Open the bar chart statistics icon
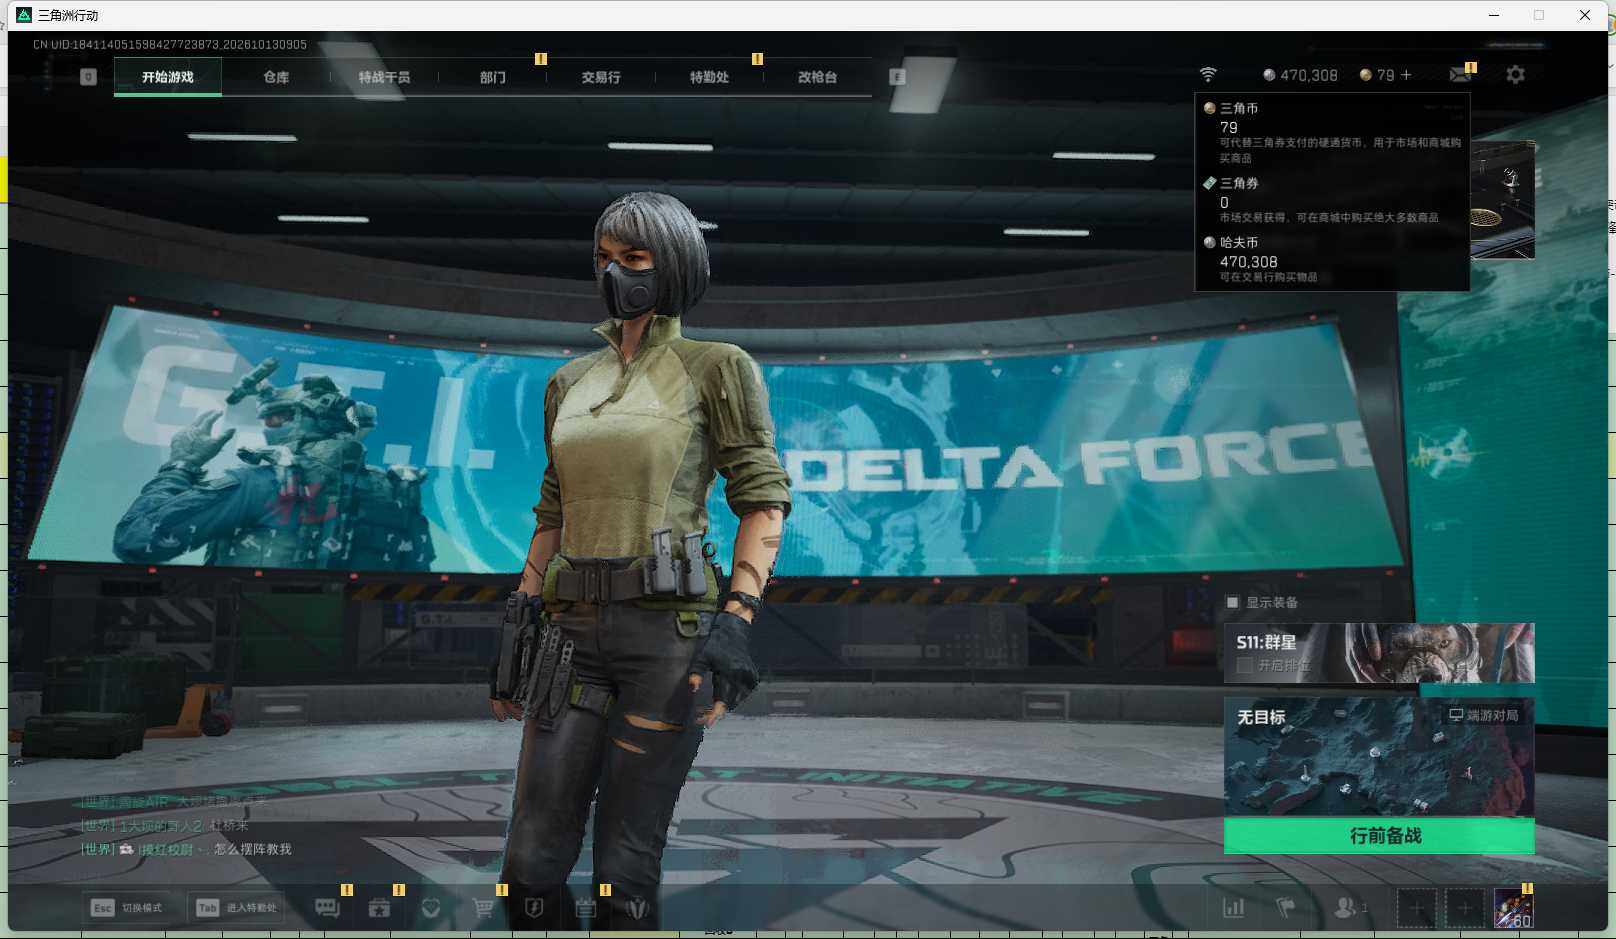Image resolution: width=1616 pixels, height=939 pixels. pyautogui.click(x=1234, y=908)
